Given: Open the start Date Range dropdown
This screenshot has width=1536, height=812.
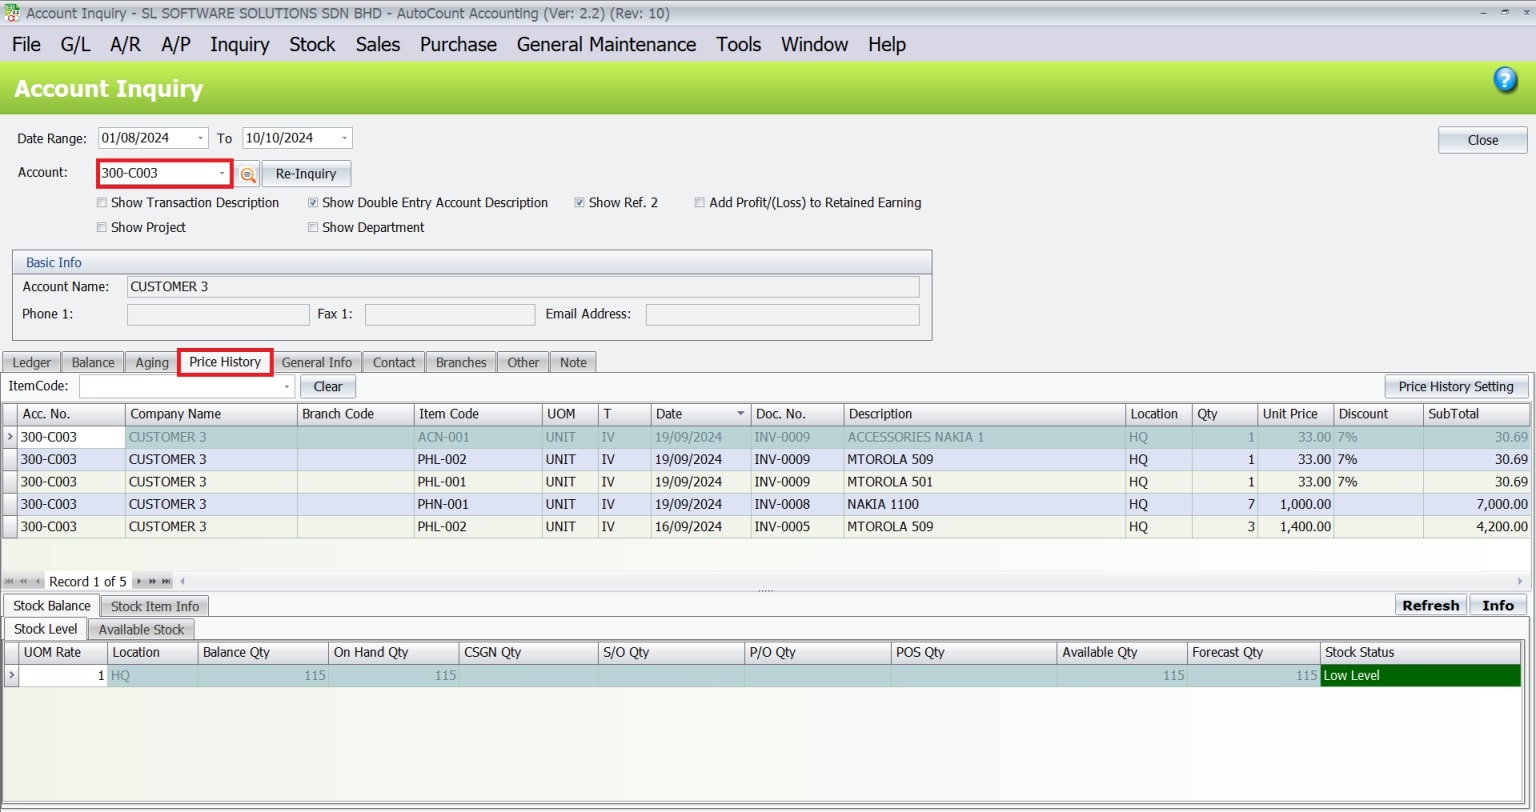Looking at the screenshot, I should 201,137.
